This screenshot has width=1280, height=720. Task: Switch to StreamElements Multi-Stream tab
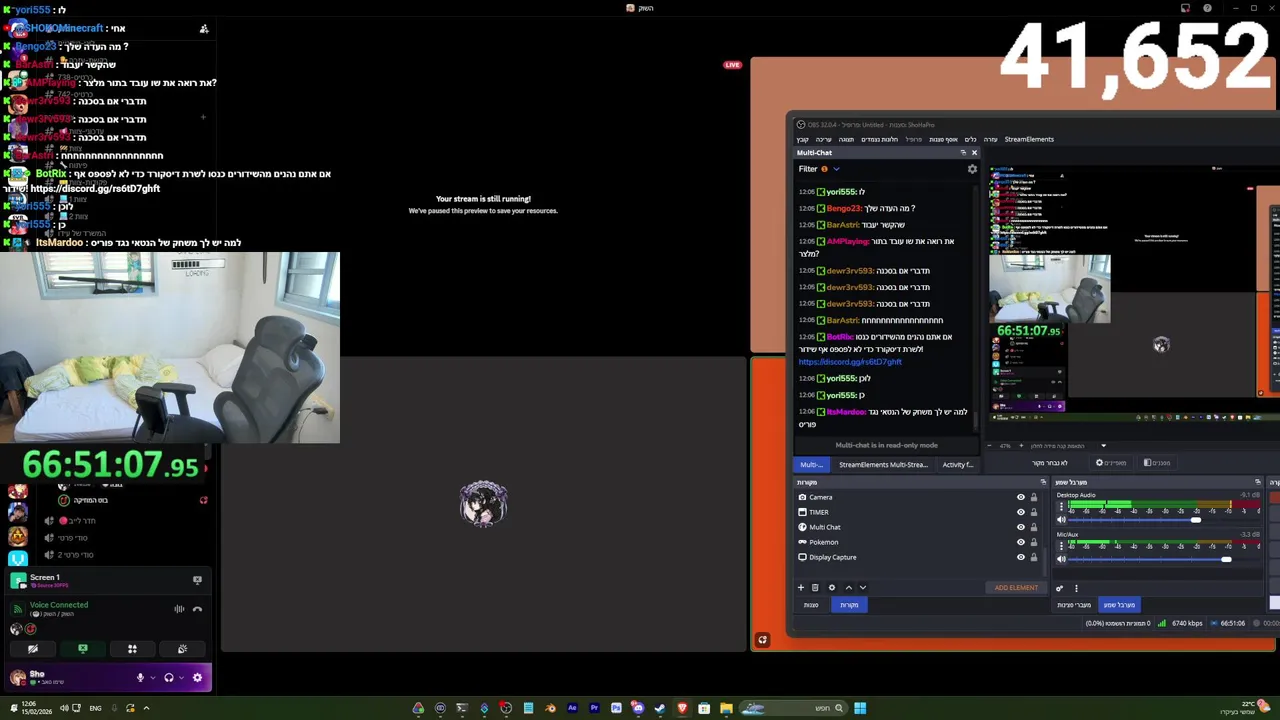click(883, 464)
